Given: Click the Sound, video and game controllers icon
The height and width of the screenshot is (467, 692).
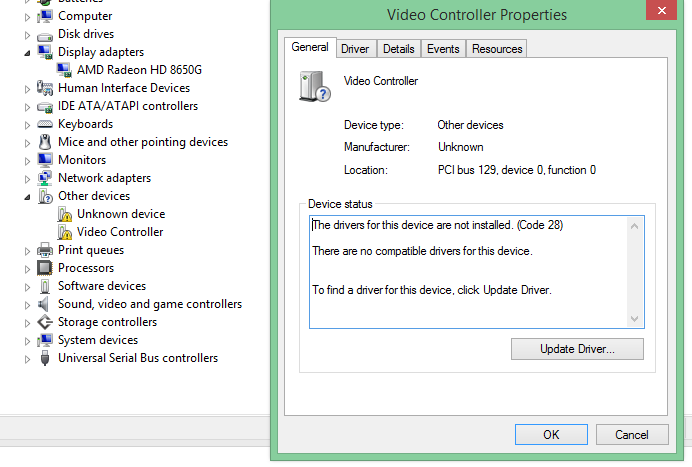Looking at the screenshot, I should [45, 304].
